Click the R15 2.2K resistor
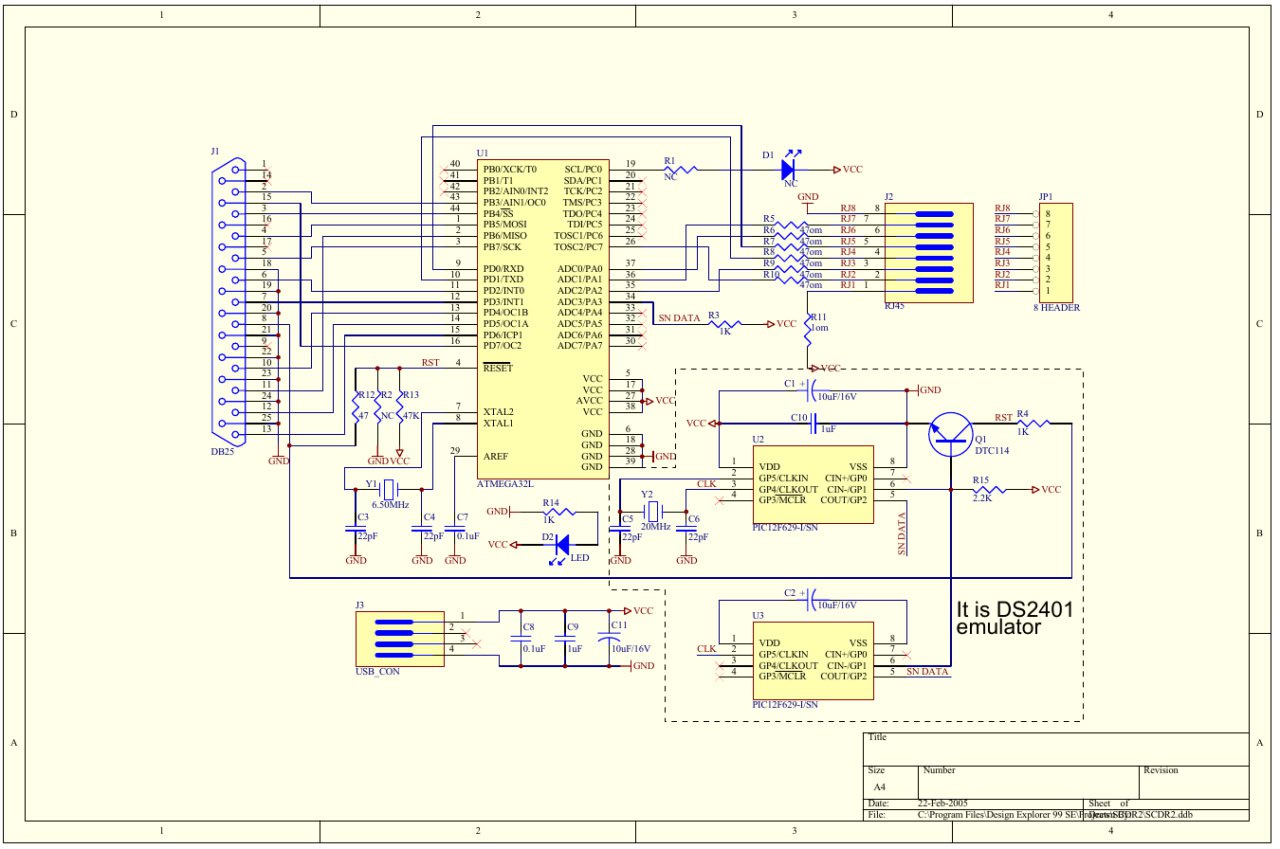Image resolution: width=1280 pixels, height=849 pixels. [x=986, y=490]
